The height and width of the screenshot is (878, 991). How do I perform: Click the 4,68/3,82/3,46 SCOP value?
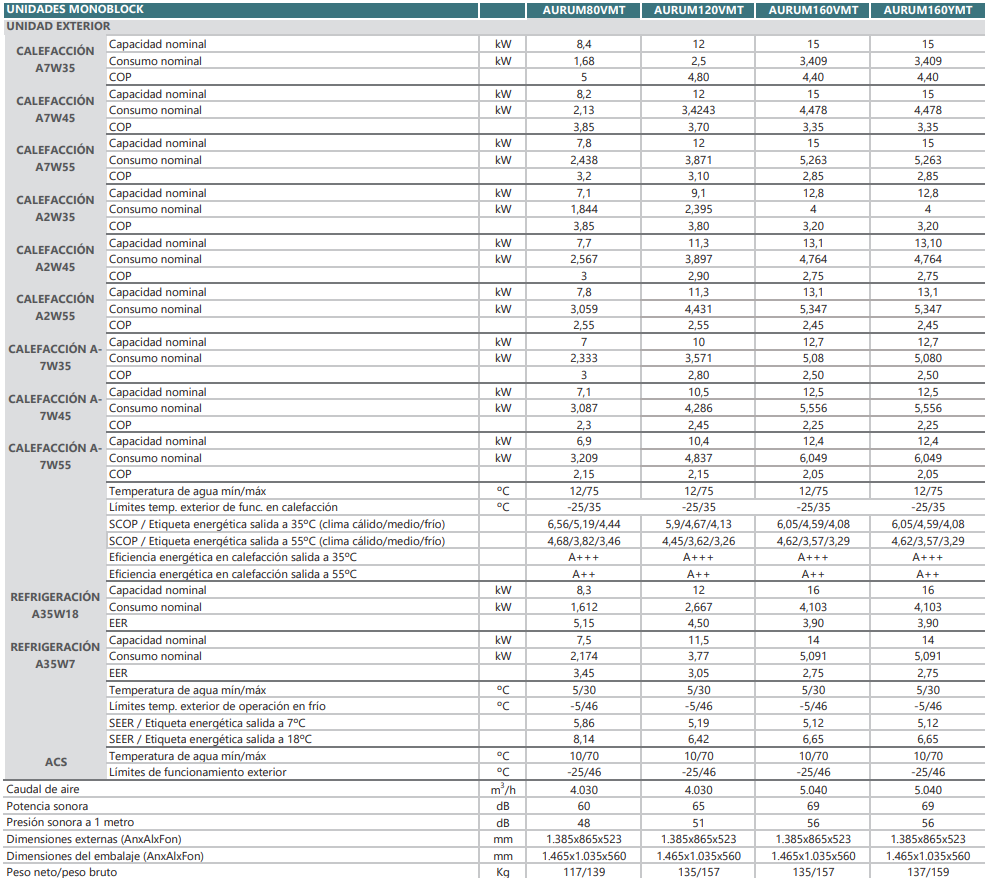[583, 541]
